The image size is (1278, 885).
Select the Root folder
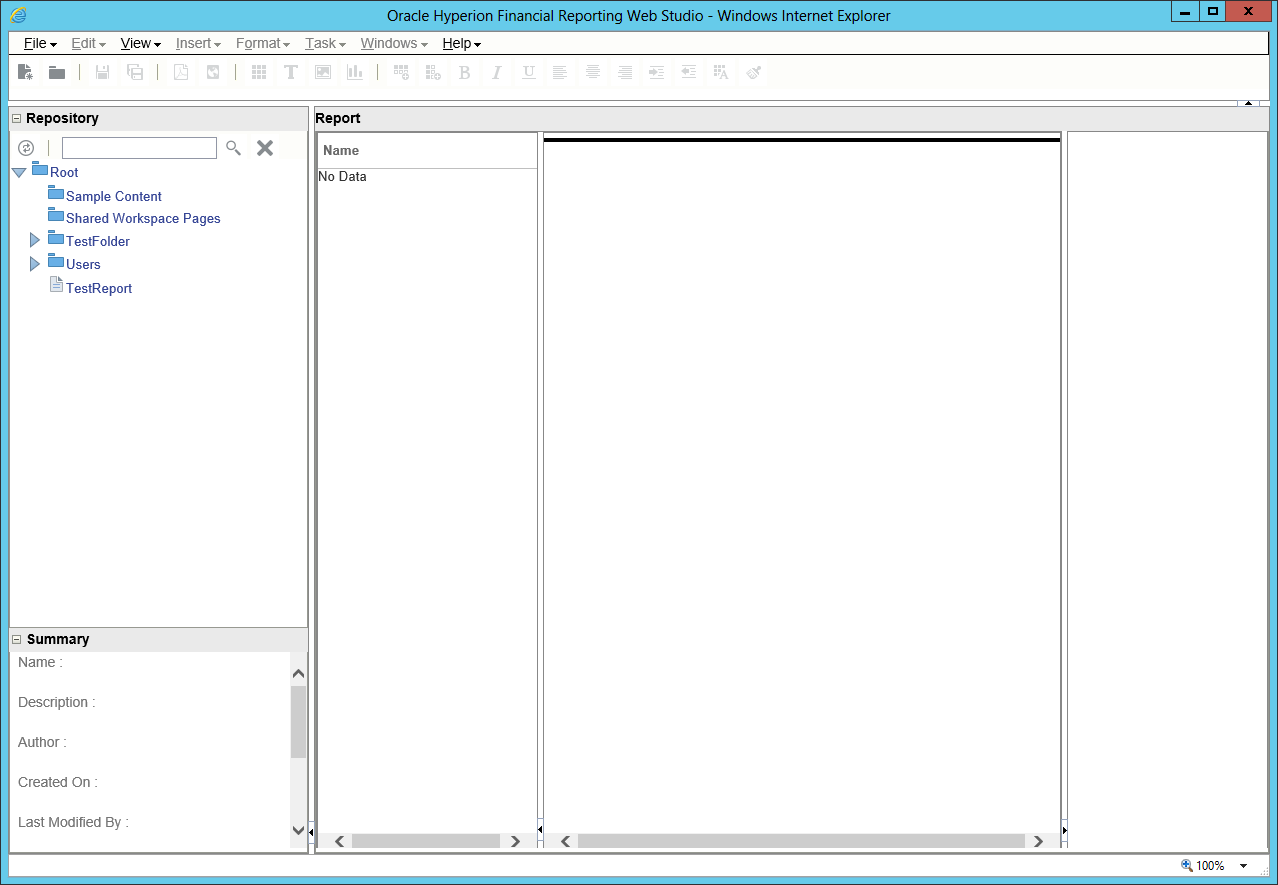coord(64,172)
